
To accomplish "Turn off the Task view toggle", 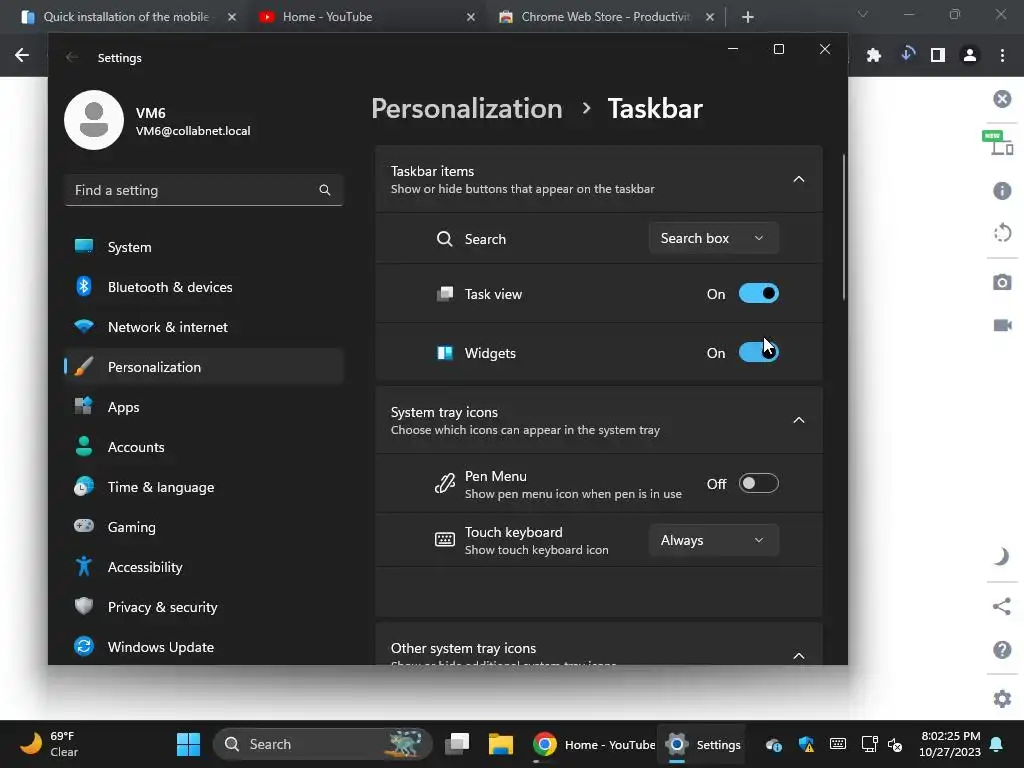I will pyautogui.click(x=758, y=294).
